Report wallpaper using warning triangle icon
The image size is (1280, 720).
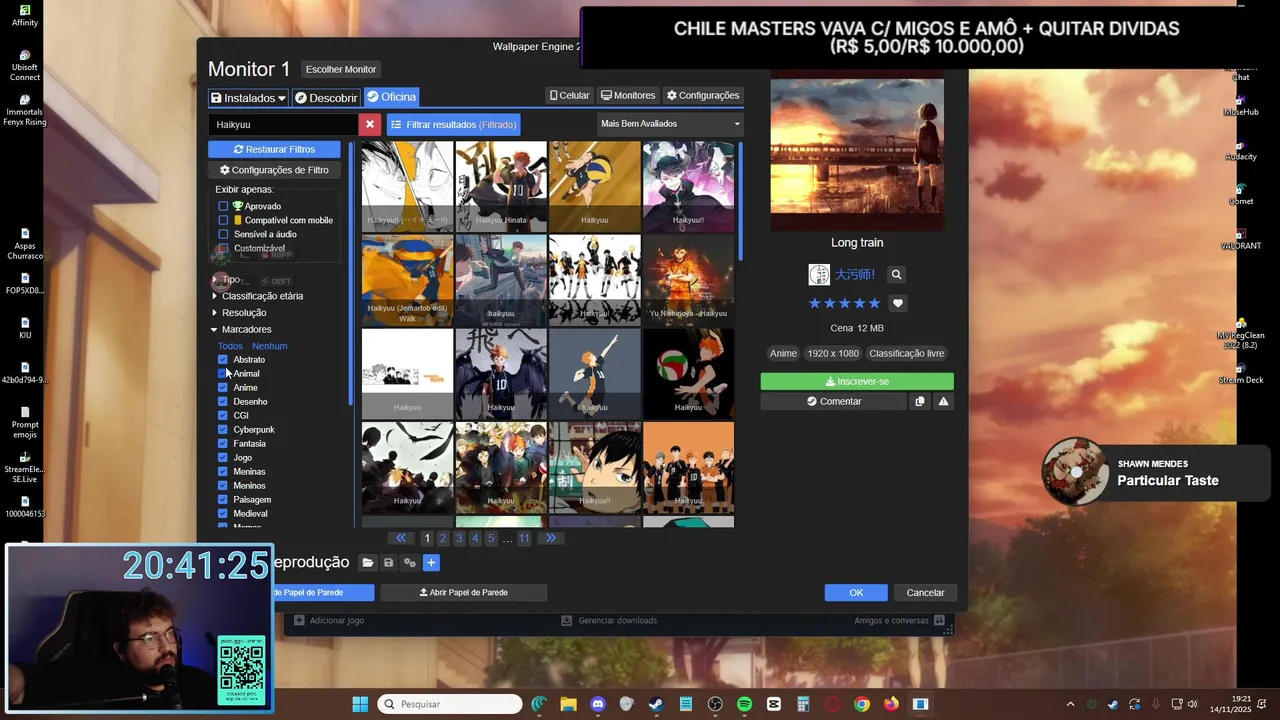[943, 401]
